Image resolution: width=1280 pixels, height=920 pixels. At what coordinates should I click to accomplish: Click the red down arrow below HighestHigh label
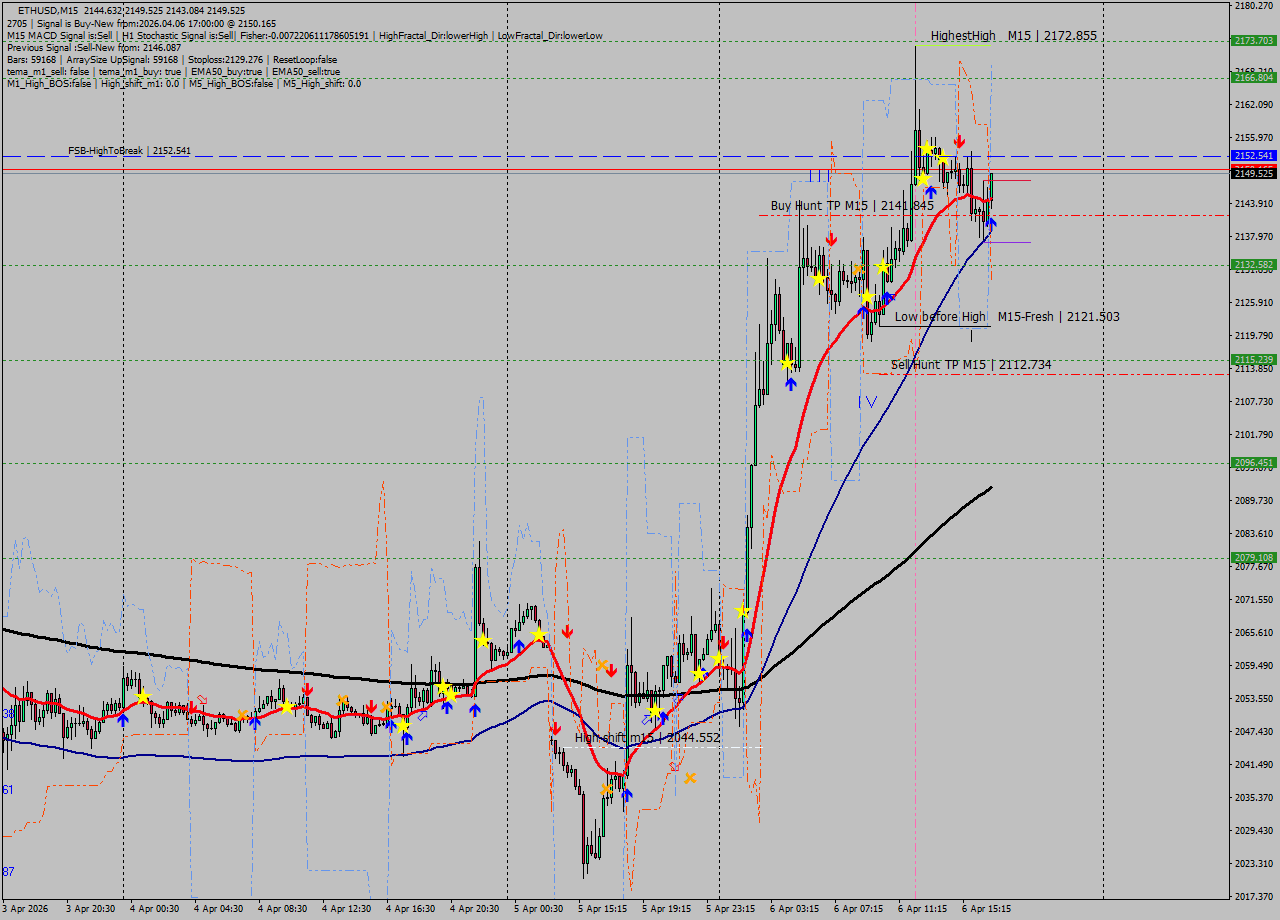point(959,141)
